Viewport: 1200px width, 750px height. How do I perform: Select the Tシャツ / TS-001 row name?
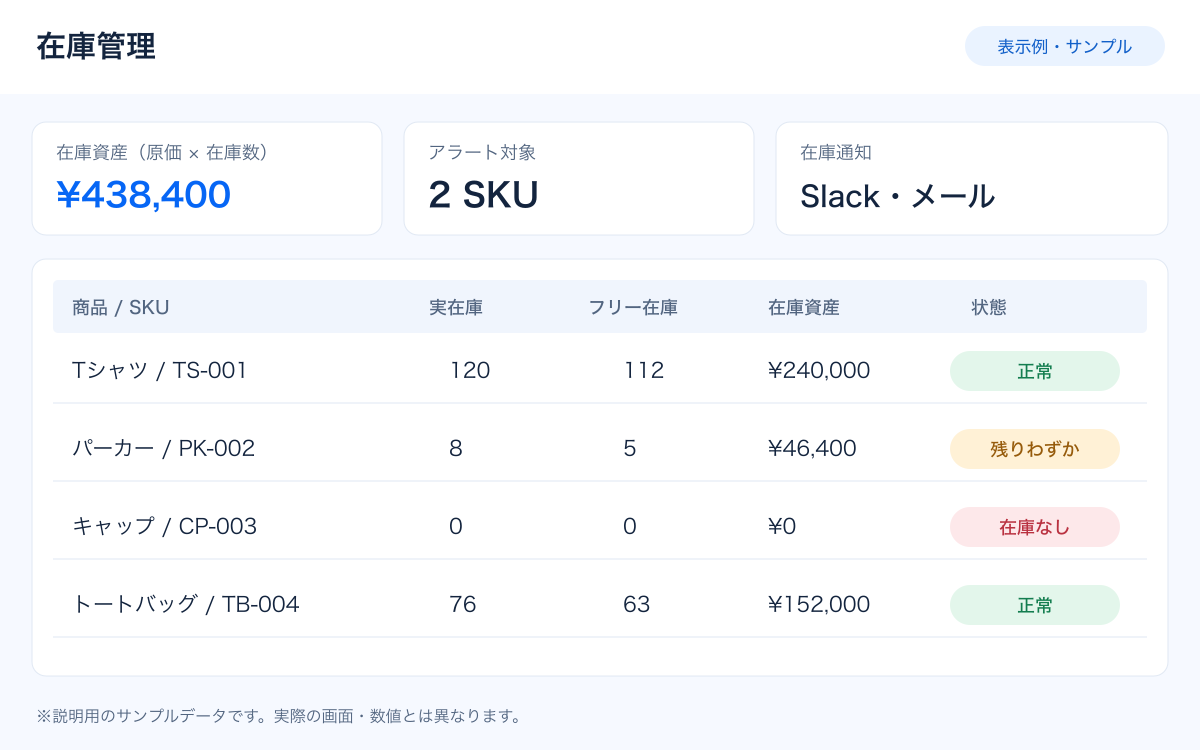[160, 370]
